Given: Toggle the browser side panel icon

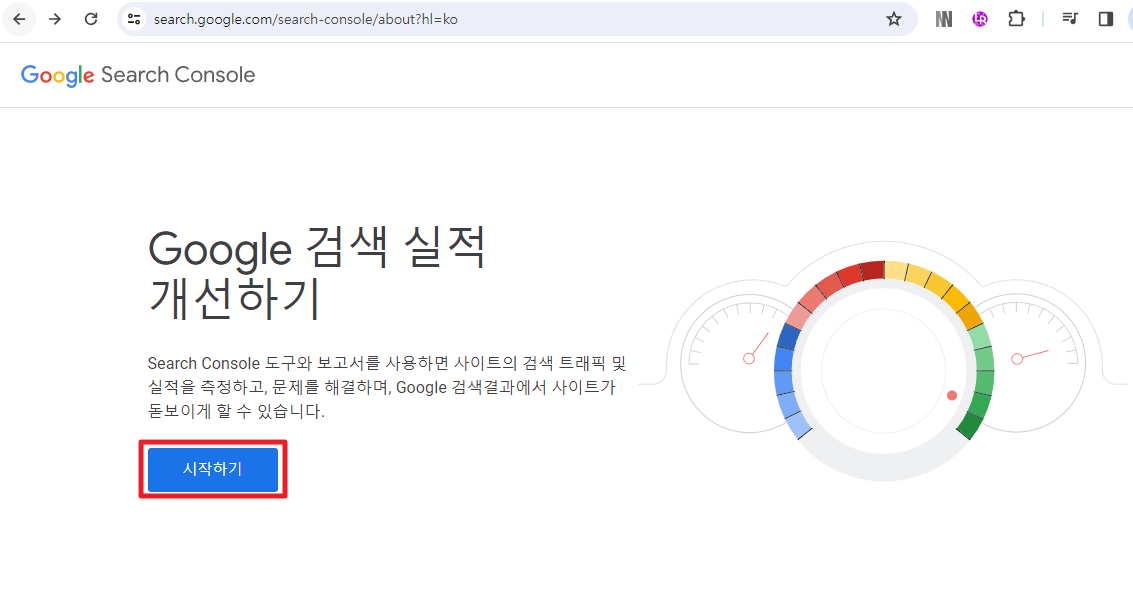Looking at the screenshot, I should [x=1106, y=19].
